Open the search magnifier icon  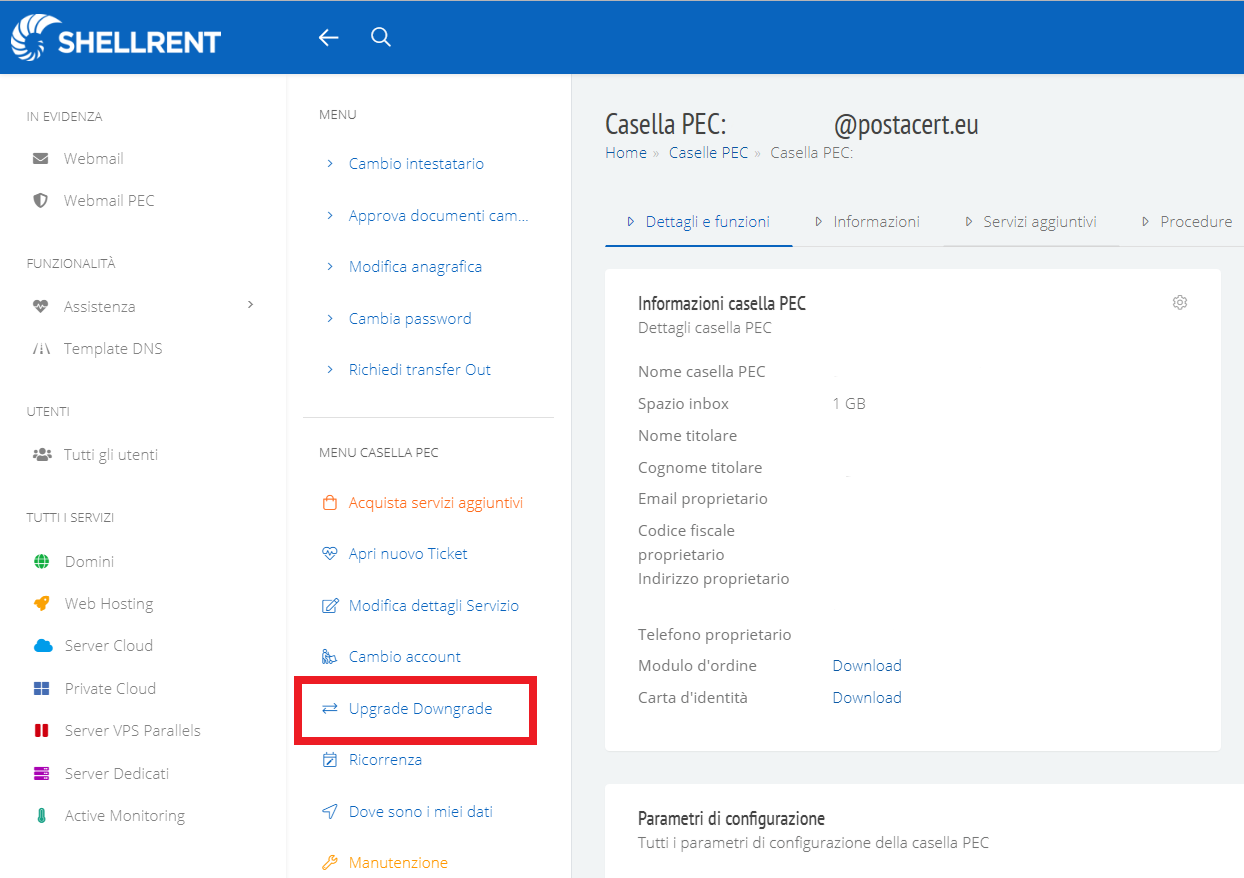click(380, 38)
